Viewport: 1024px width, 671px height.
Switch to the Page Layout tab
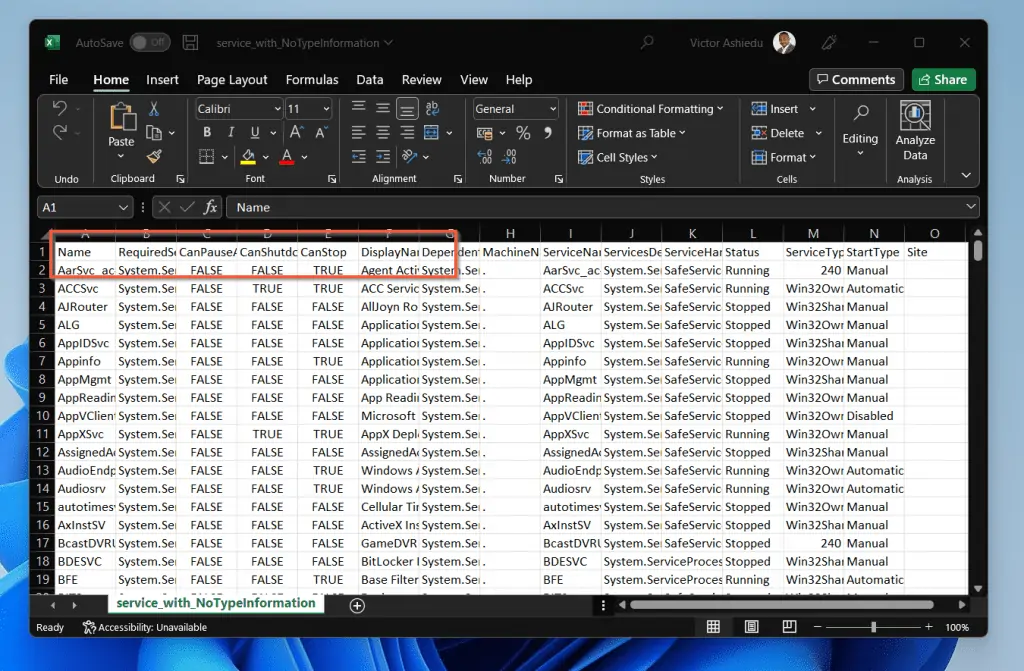[232, 80]
